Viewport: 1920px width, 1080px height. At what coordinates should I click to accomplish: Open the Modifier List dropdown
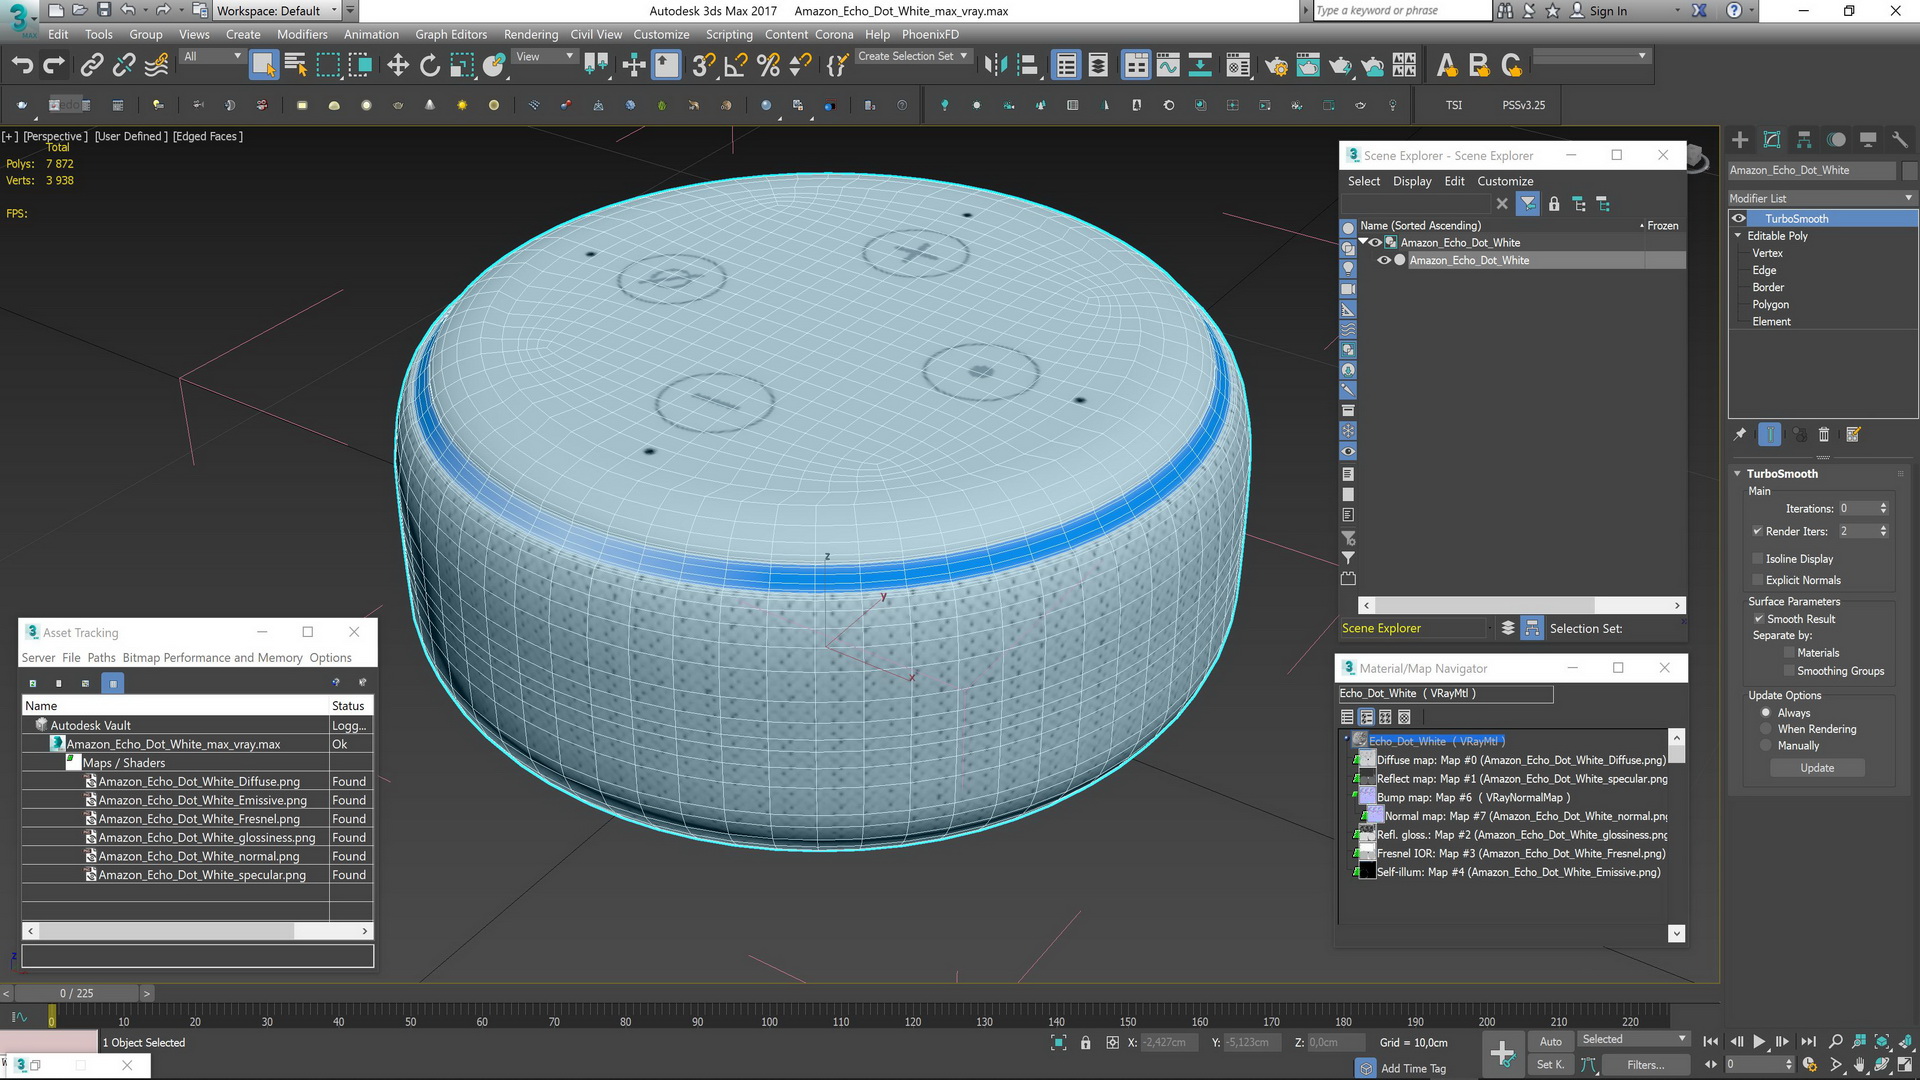(x=1821, y=198)
